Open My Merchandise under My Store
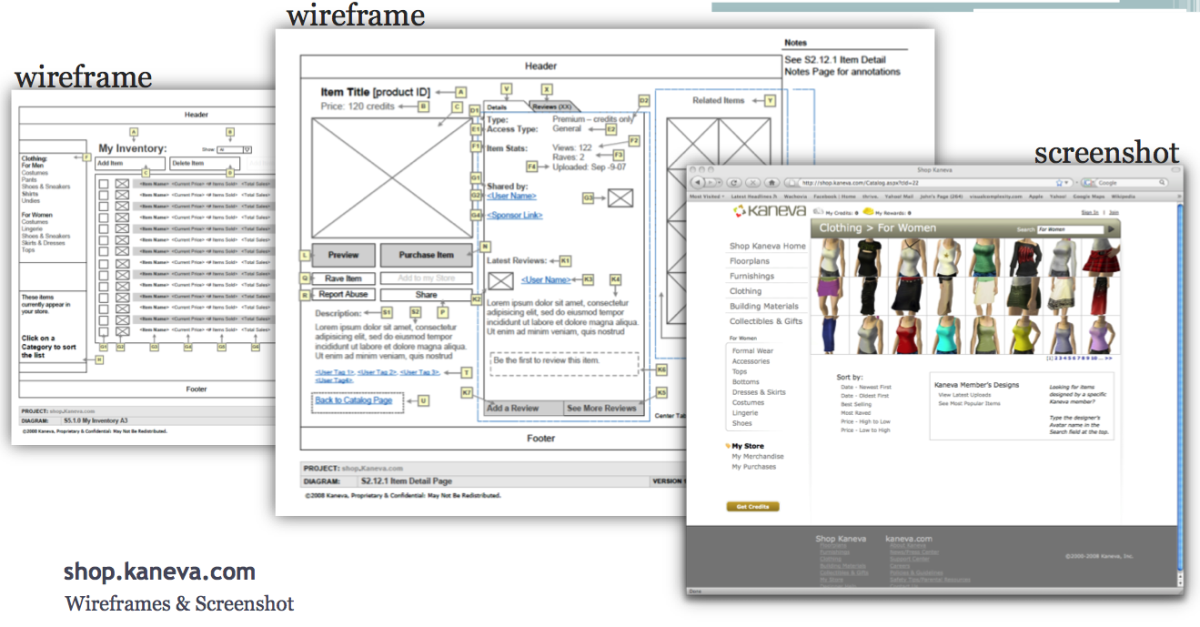The height and width of the screenshot is (627, 1200). click(x=758, y=456)
